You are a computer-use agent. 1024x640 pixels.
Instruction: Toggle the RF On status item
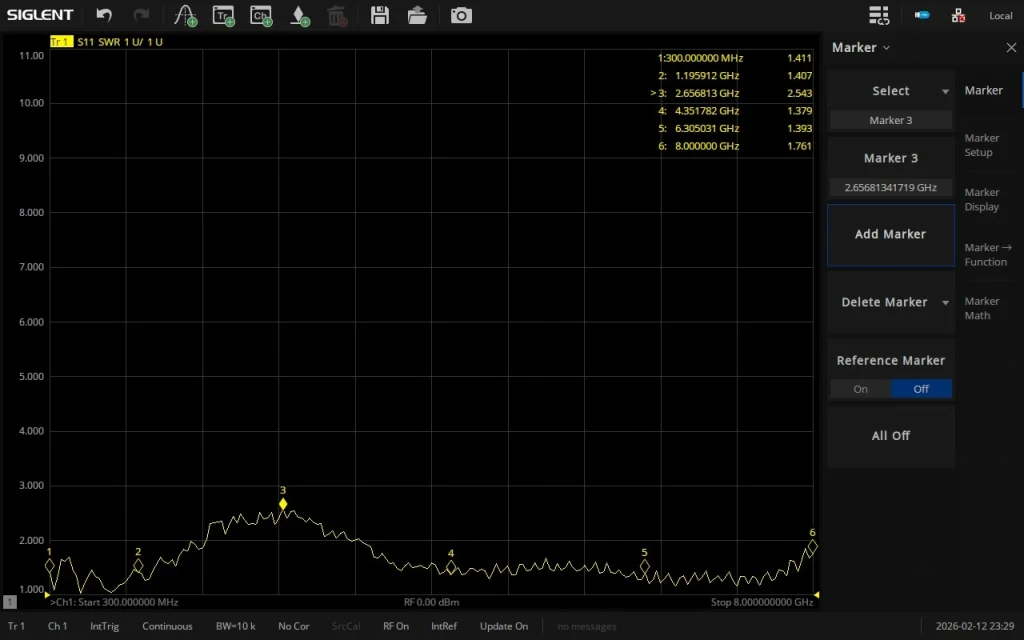coord(396,626)
